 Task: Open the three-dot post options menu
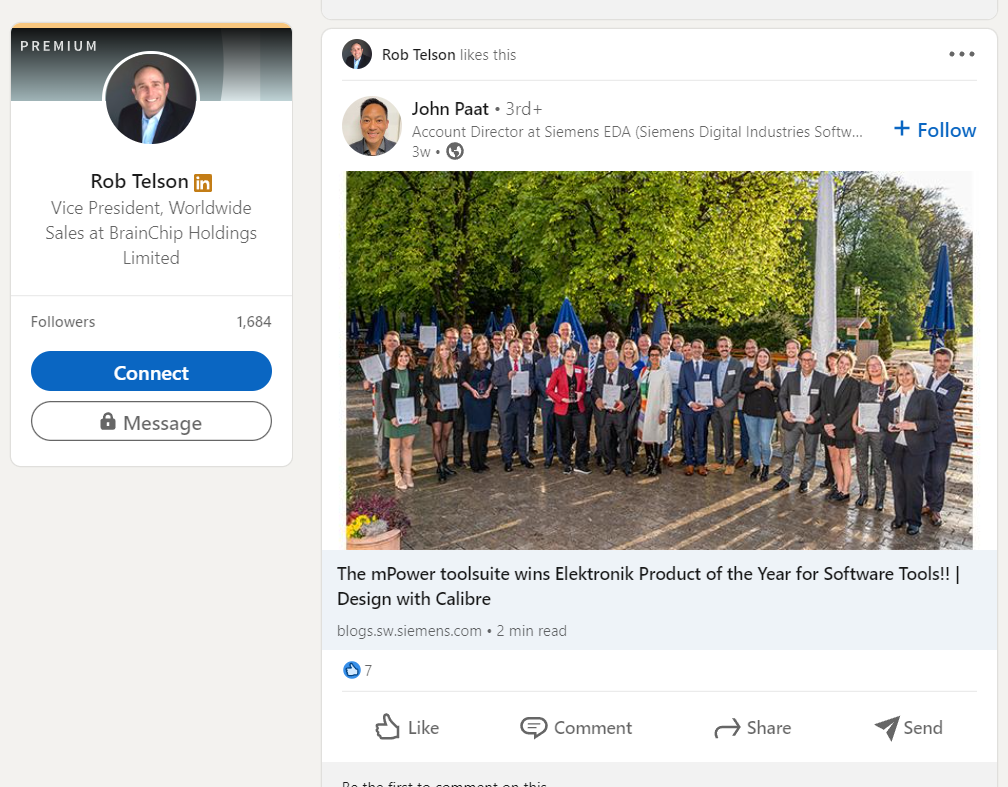961,54
